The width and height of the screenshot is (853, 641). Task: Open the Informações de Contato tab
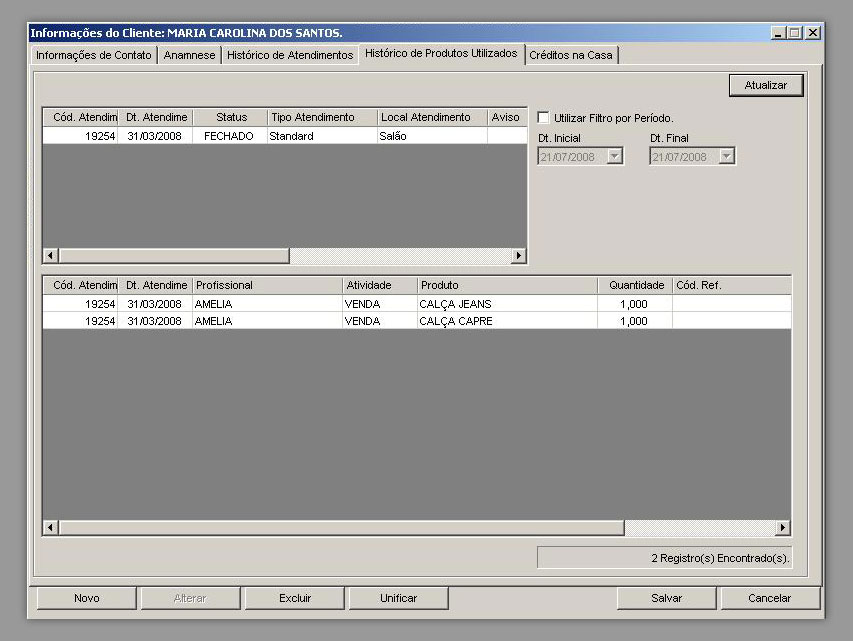[x=94, y=55]
